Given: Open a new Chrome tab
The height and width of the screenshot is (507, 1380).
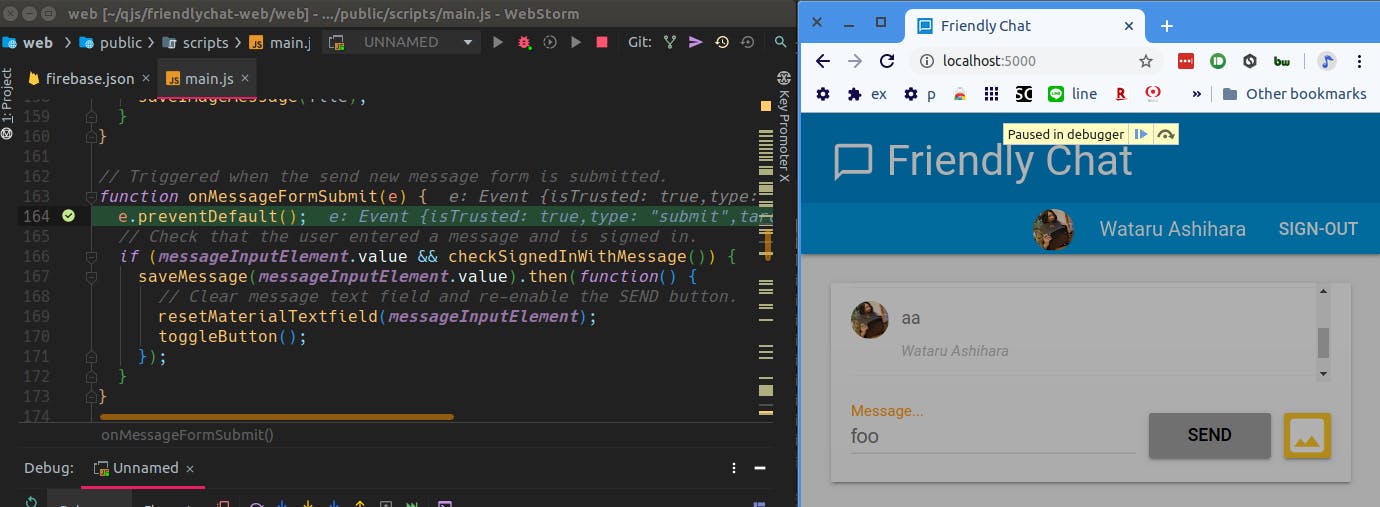Looking at the screenshot, I should point(1166,26).
